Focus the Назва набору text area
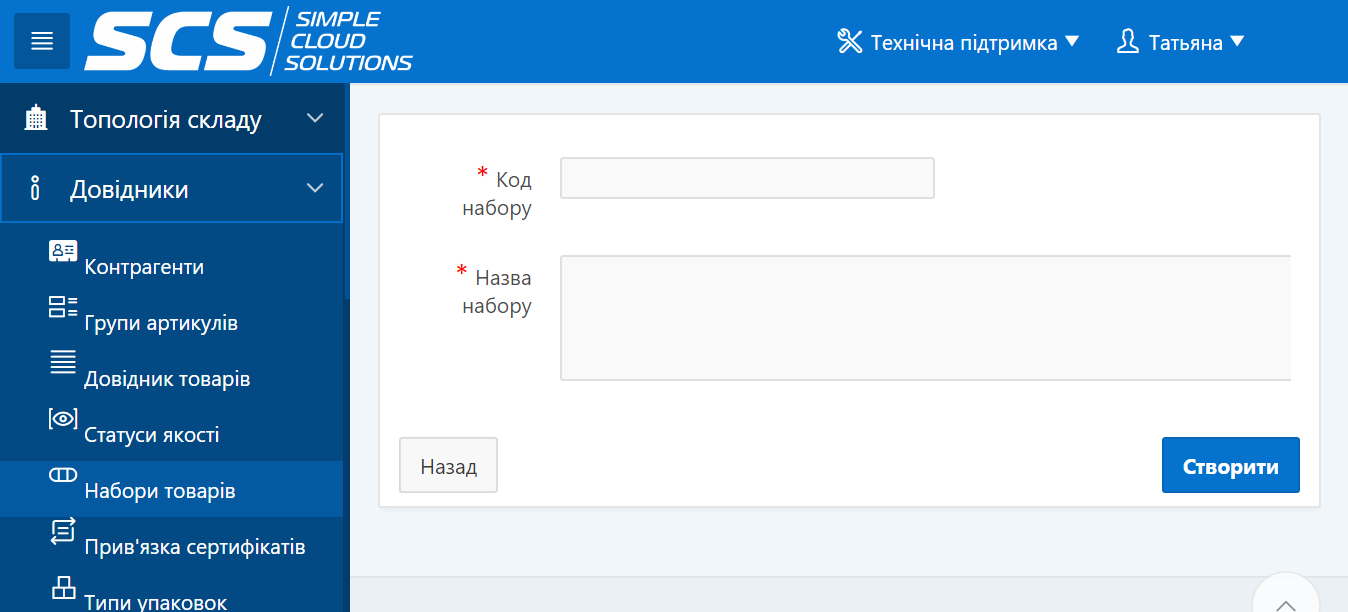The width and height of the screenshot is (1348, 612). point(925,318)
